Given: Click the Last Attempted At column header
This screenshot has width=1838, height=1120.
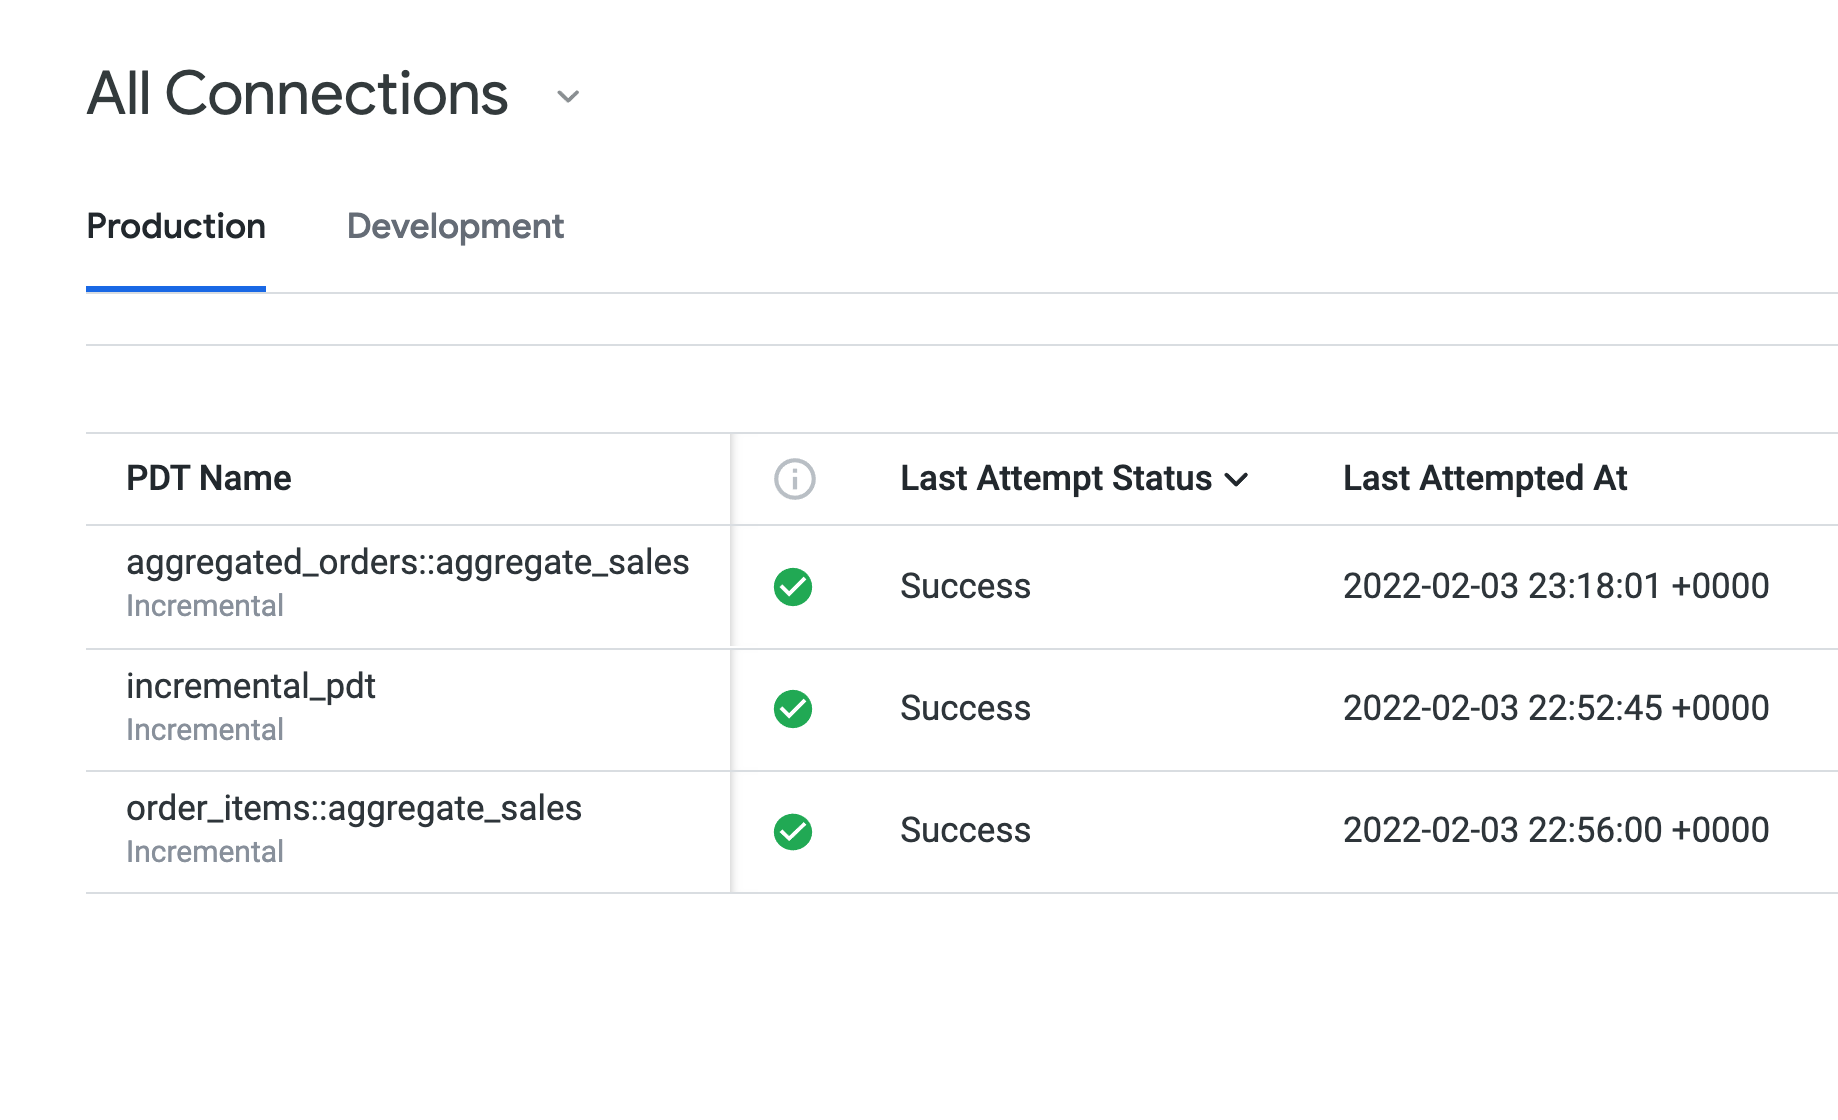Looking at the screenshot, I should coord(1485,478).
